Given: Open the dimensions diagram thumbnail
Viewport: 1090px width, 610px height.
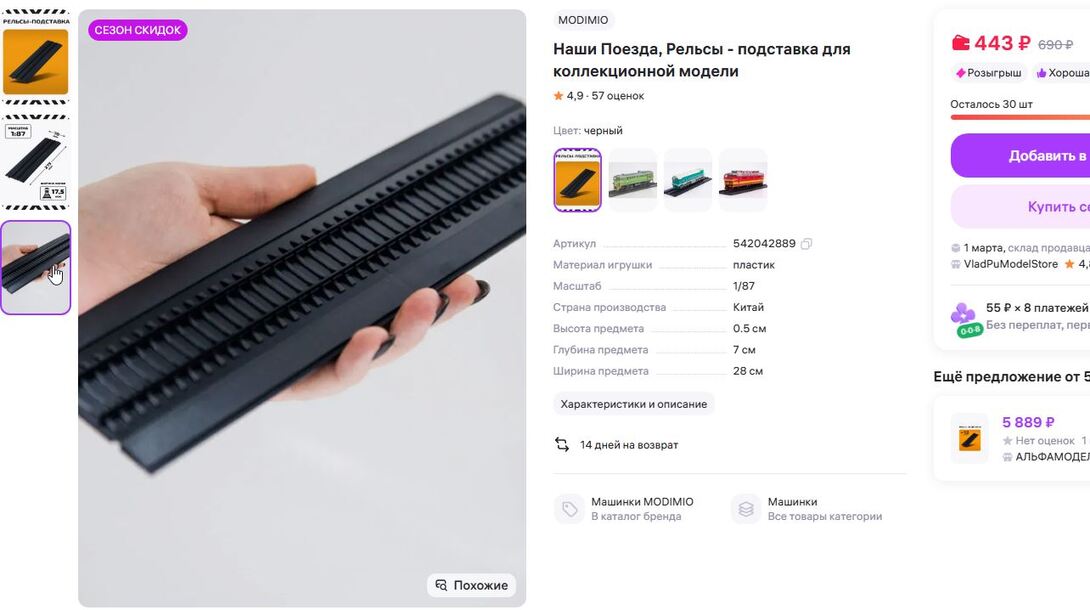Looking at the screenshot, I should coord(35,163).
